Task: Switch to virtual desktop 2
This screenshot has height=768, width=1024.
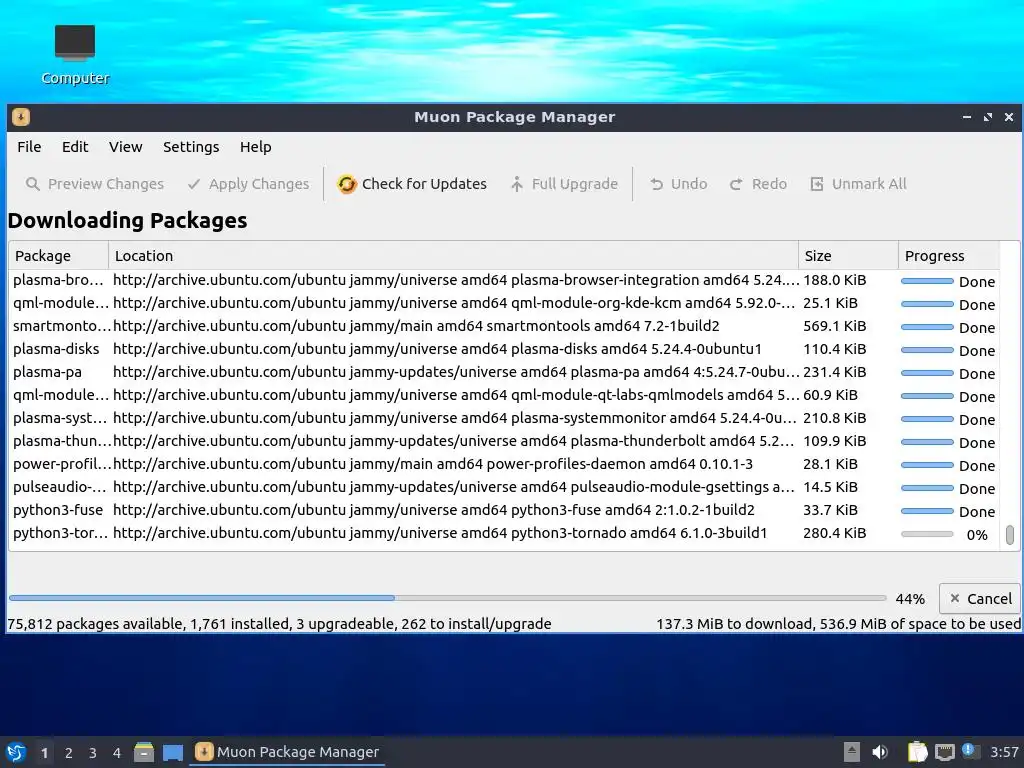Action: [69, 753]
